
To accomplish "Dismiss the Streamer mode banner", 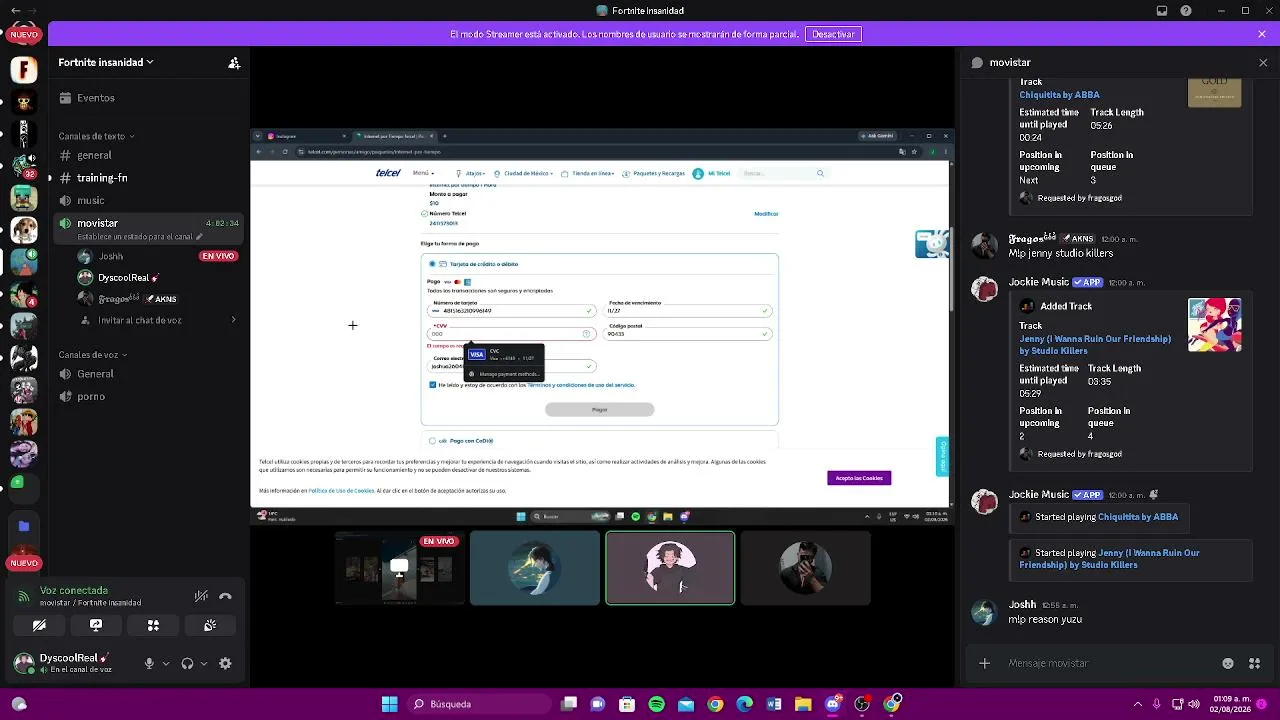I will pos(1262,34).
